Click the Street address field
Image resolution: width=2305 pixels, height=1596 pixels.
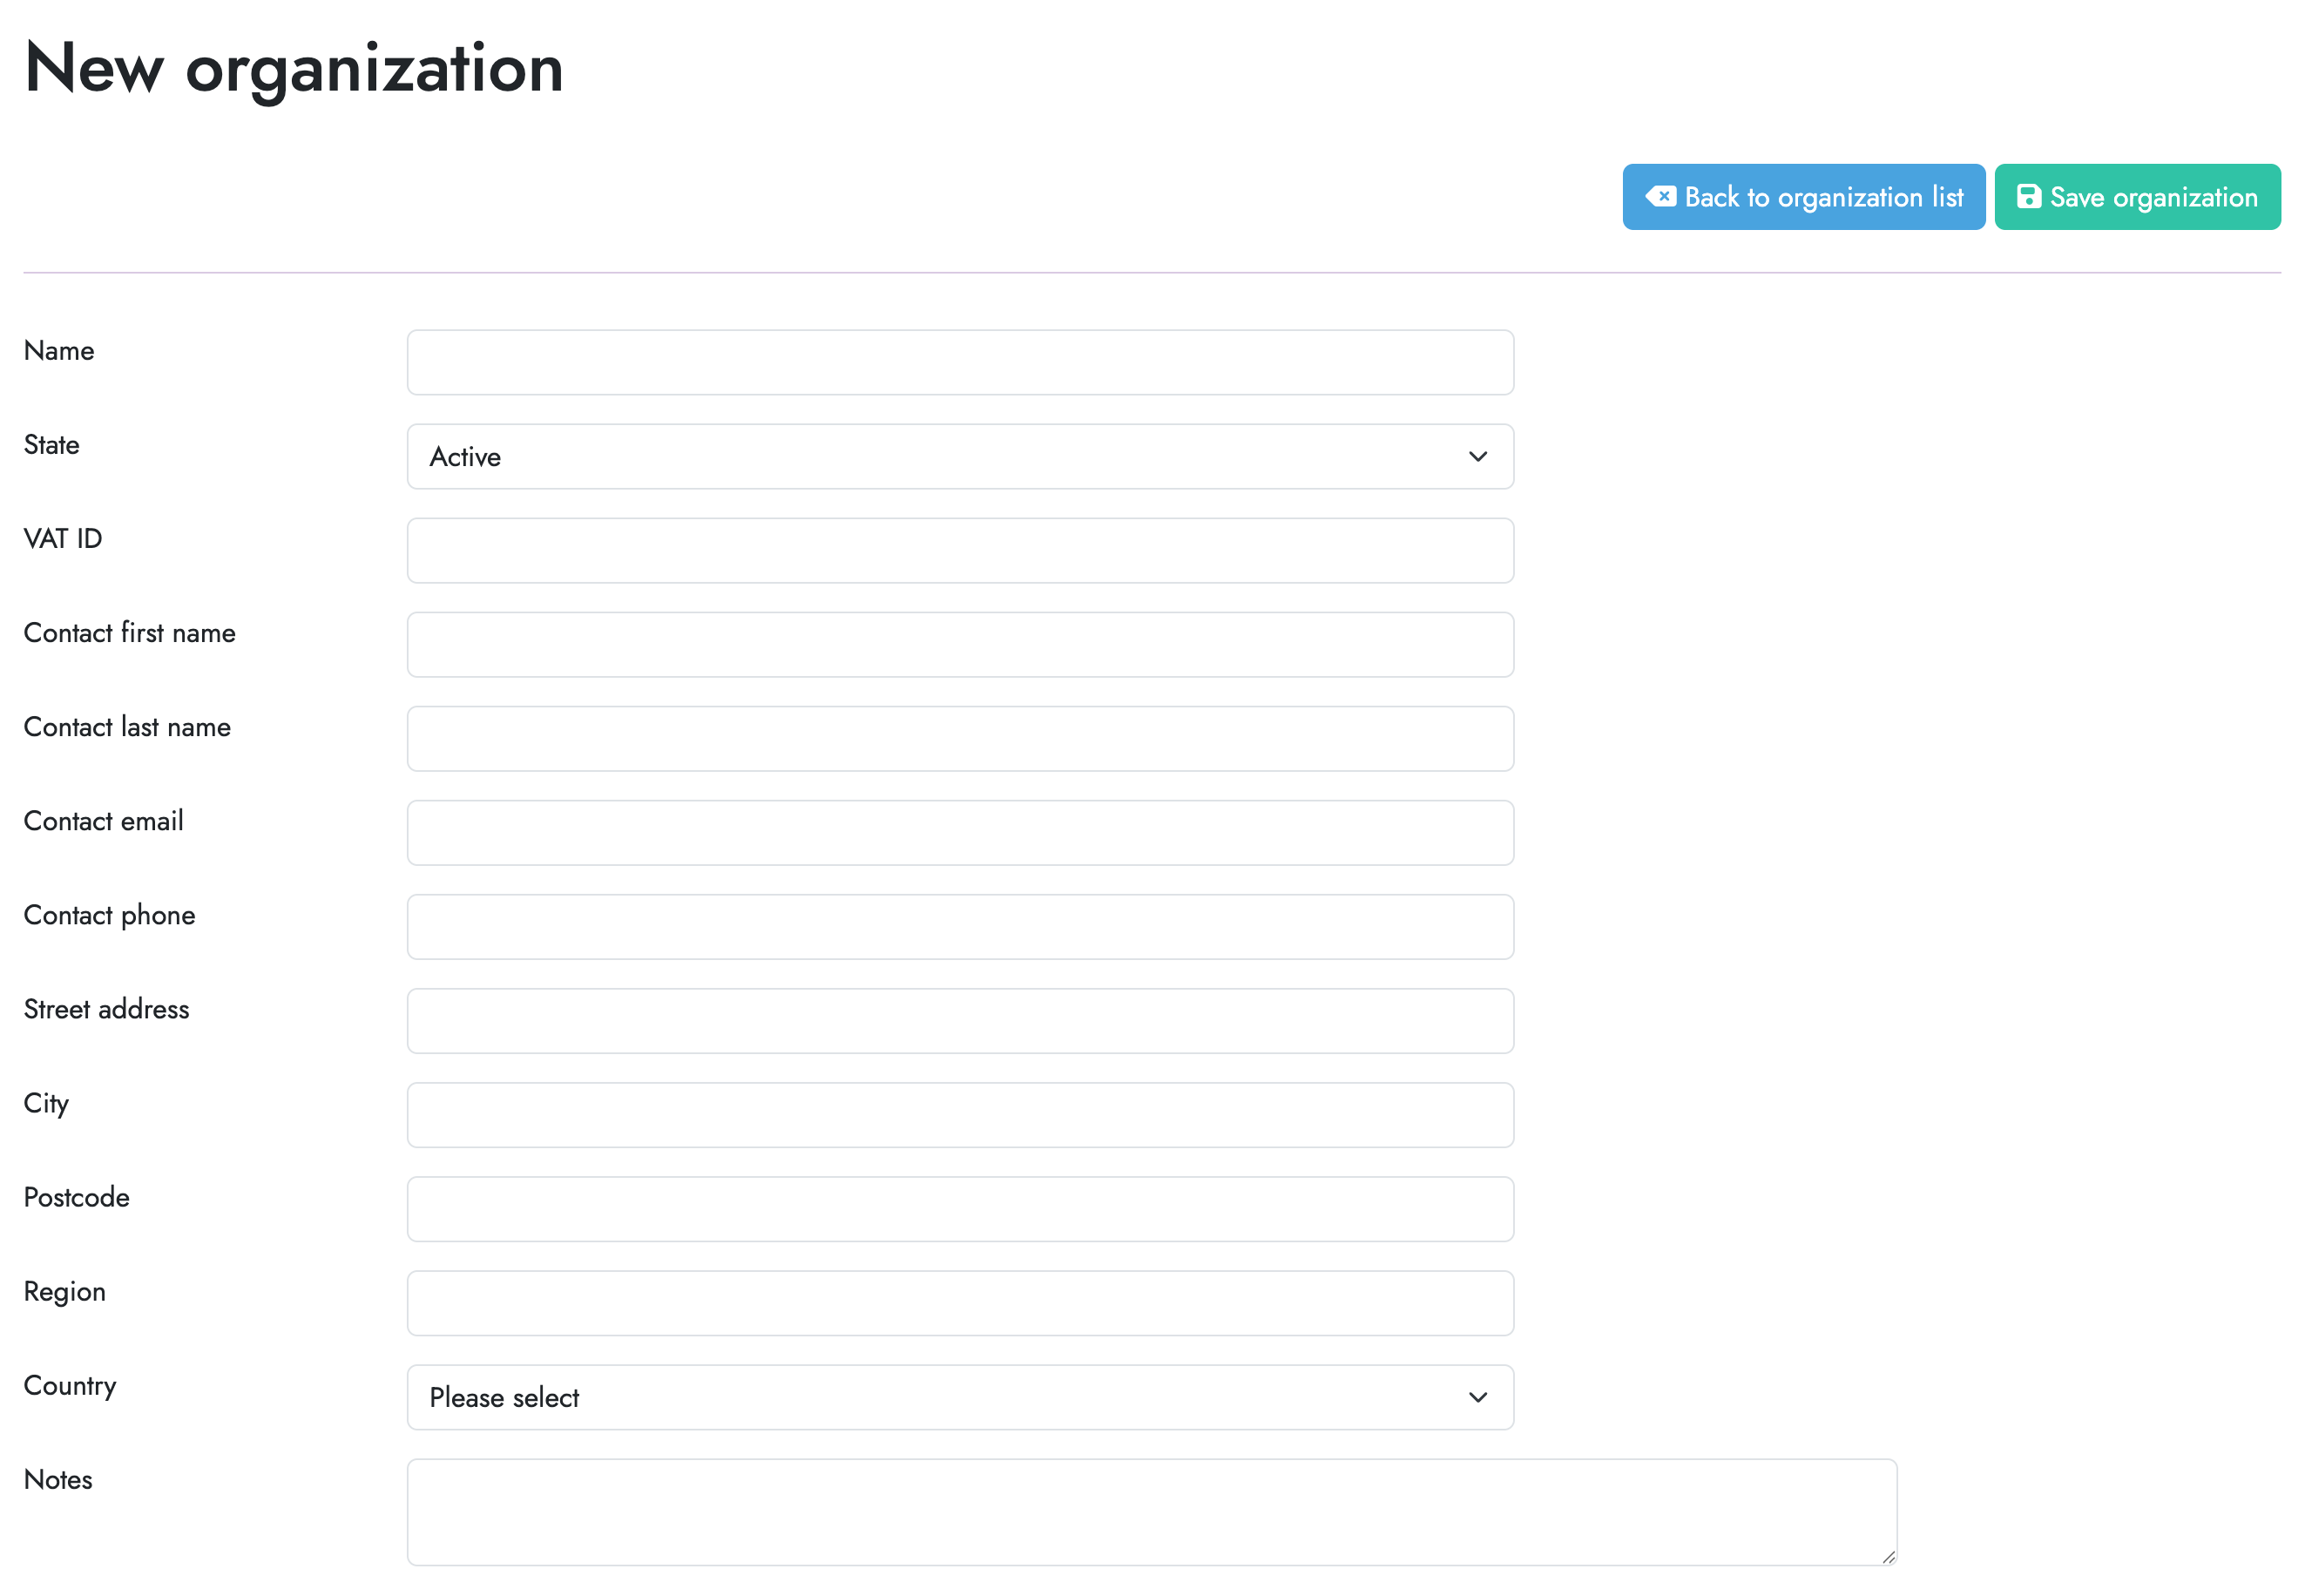(960, 1020)
